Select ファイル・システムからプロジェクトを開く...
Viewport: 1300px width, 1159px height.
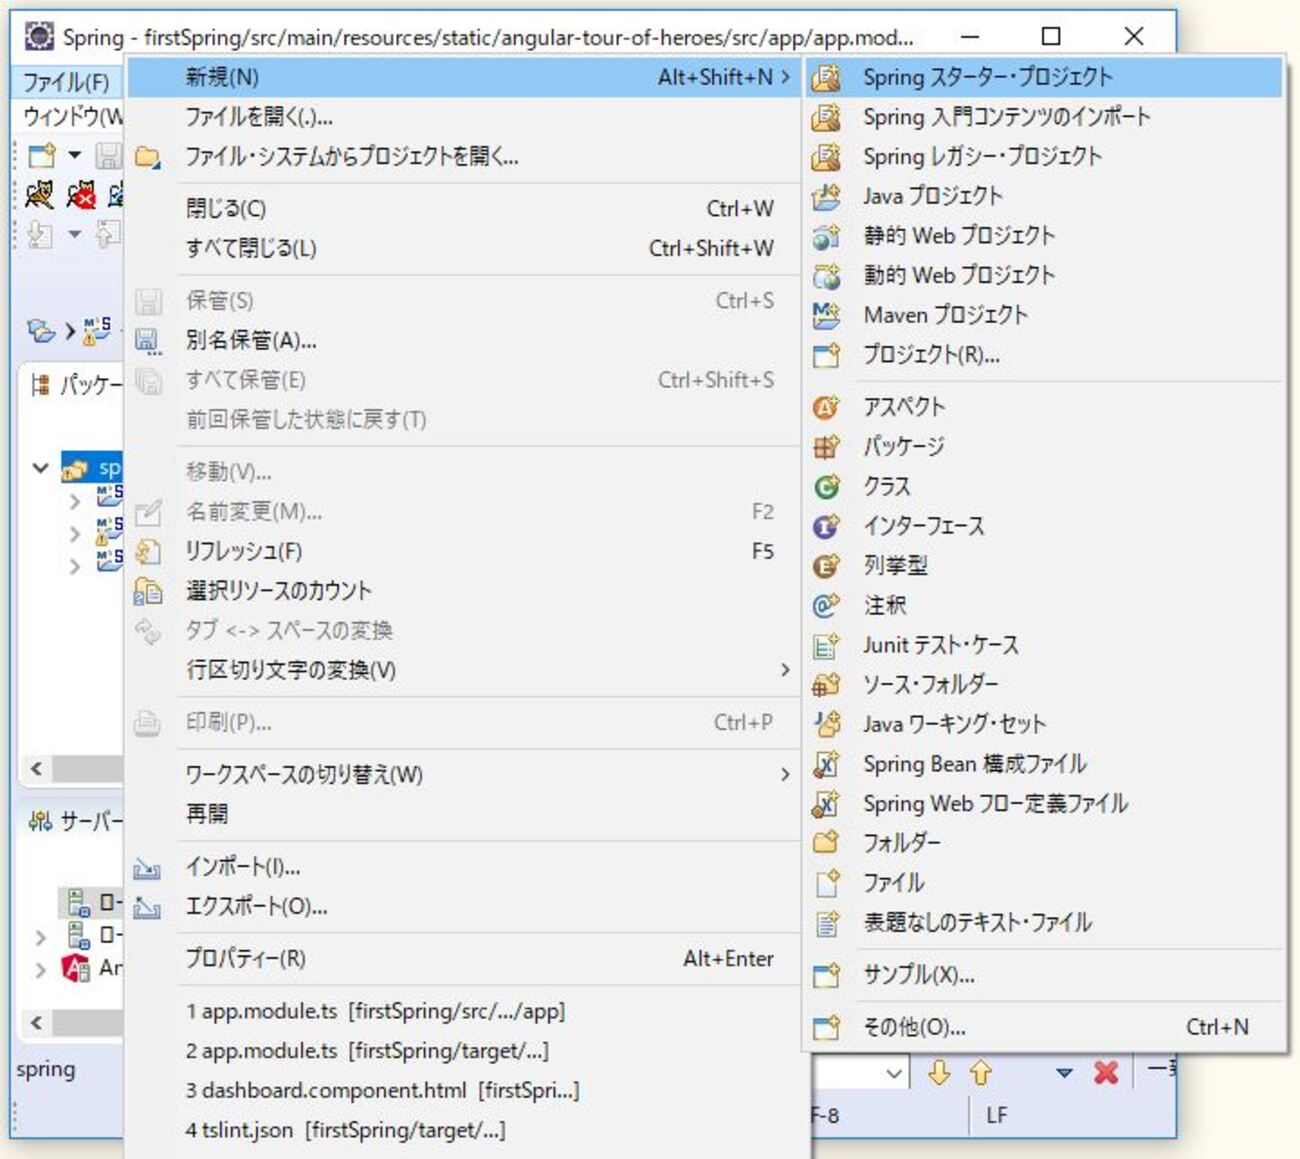[x=463, y=157]
